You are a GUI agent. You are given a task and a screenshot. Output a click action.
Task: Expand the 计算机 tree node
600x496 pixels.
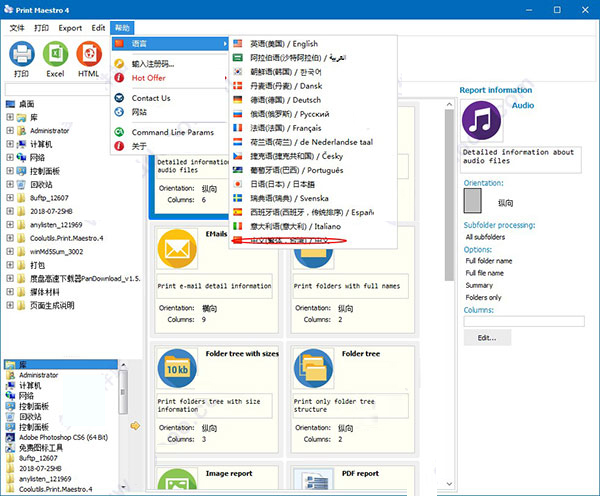[10, 144]
